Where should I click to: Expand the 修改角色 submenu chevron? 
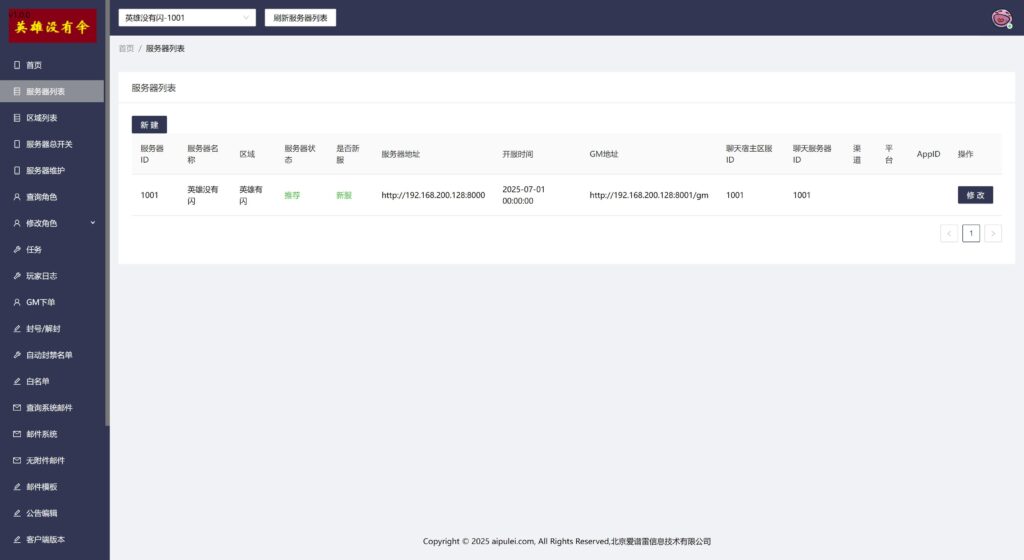[93, 223]
